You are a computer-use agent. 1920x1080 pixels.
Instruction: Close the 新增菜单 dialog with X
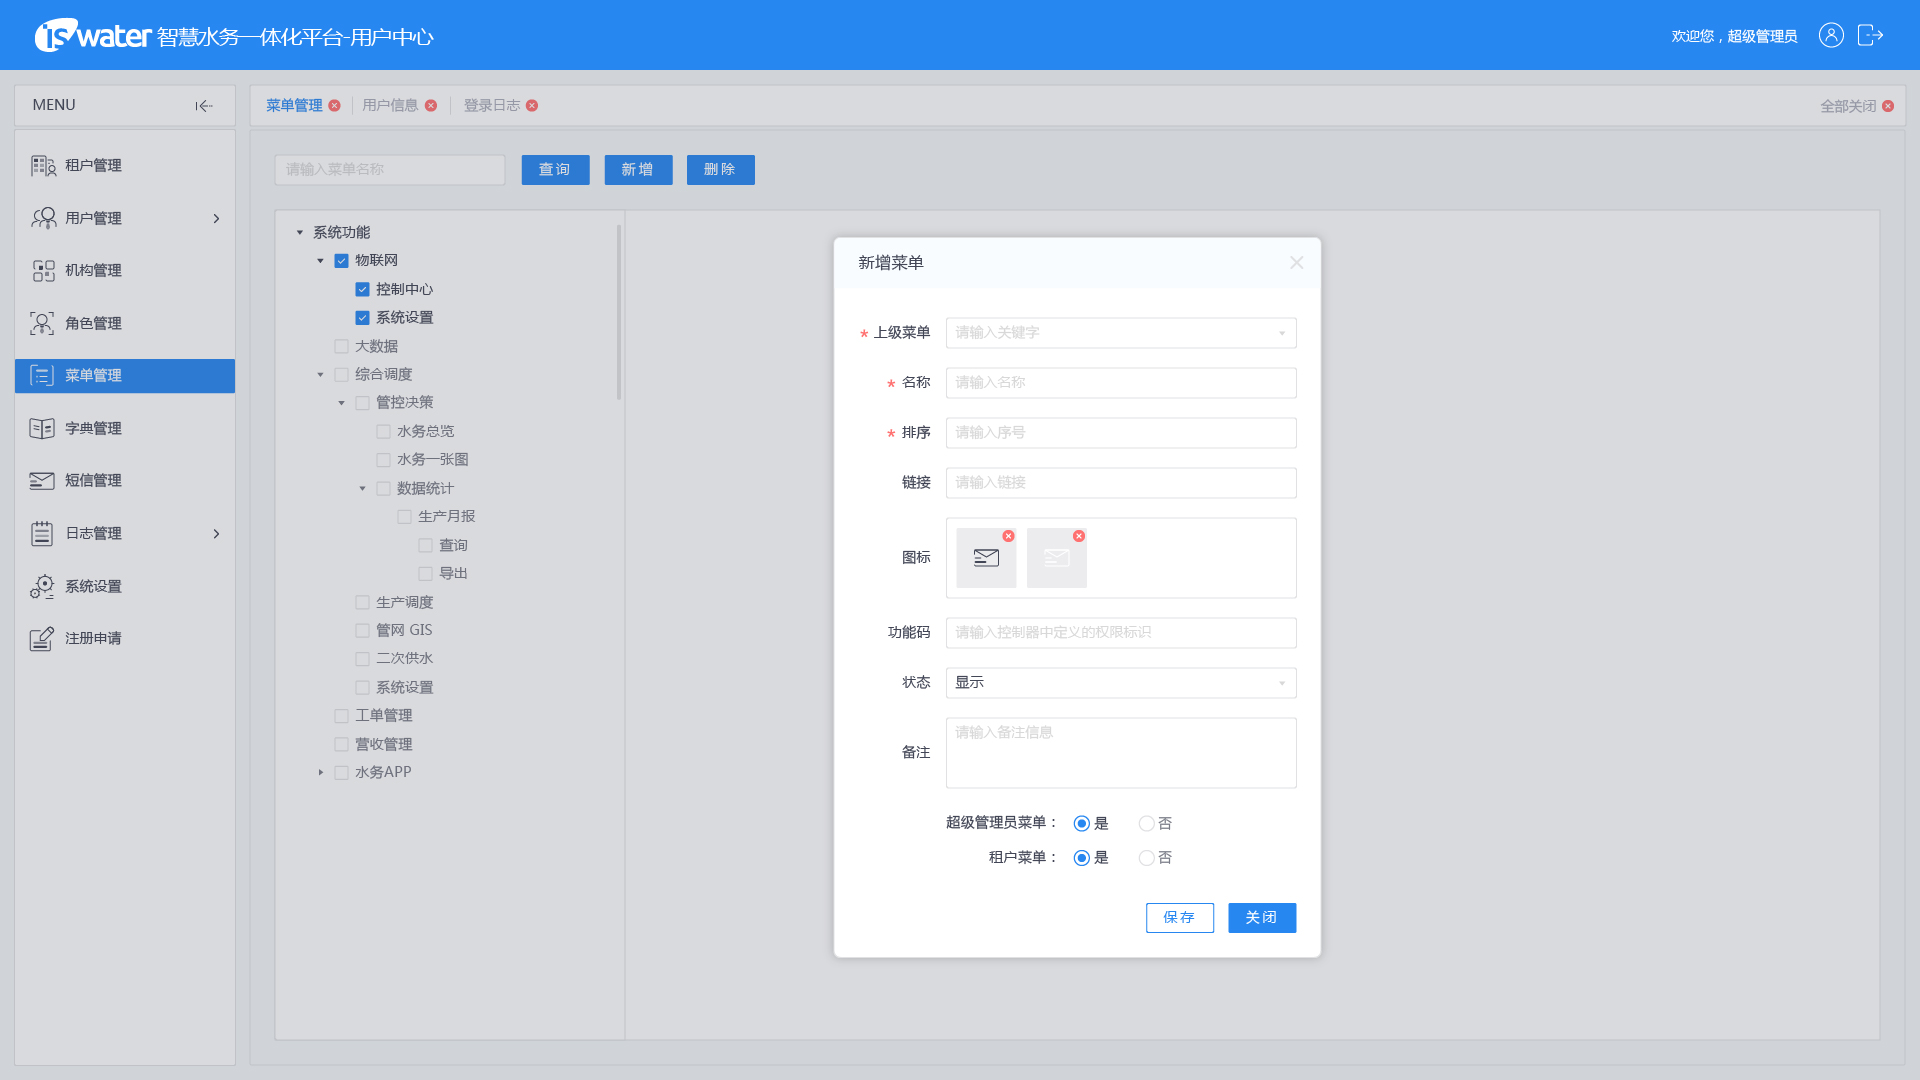coord(1297,263)
